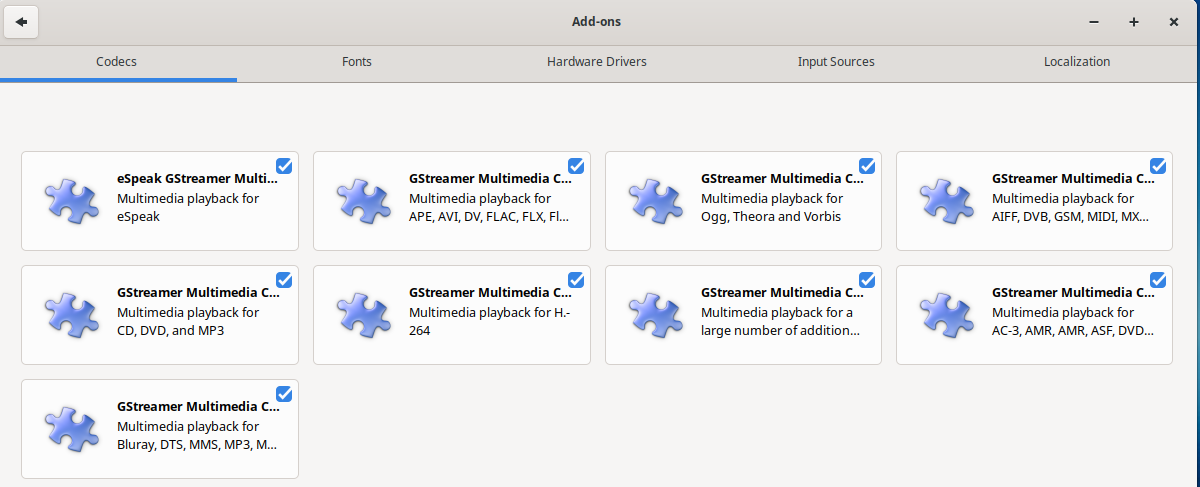Minimize the Add-ons window
Viewport: 1200px width, 487px height.
tap(1094, 22)
